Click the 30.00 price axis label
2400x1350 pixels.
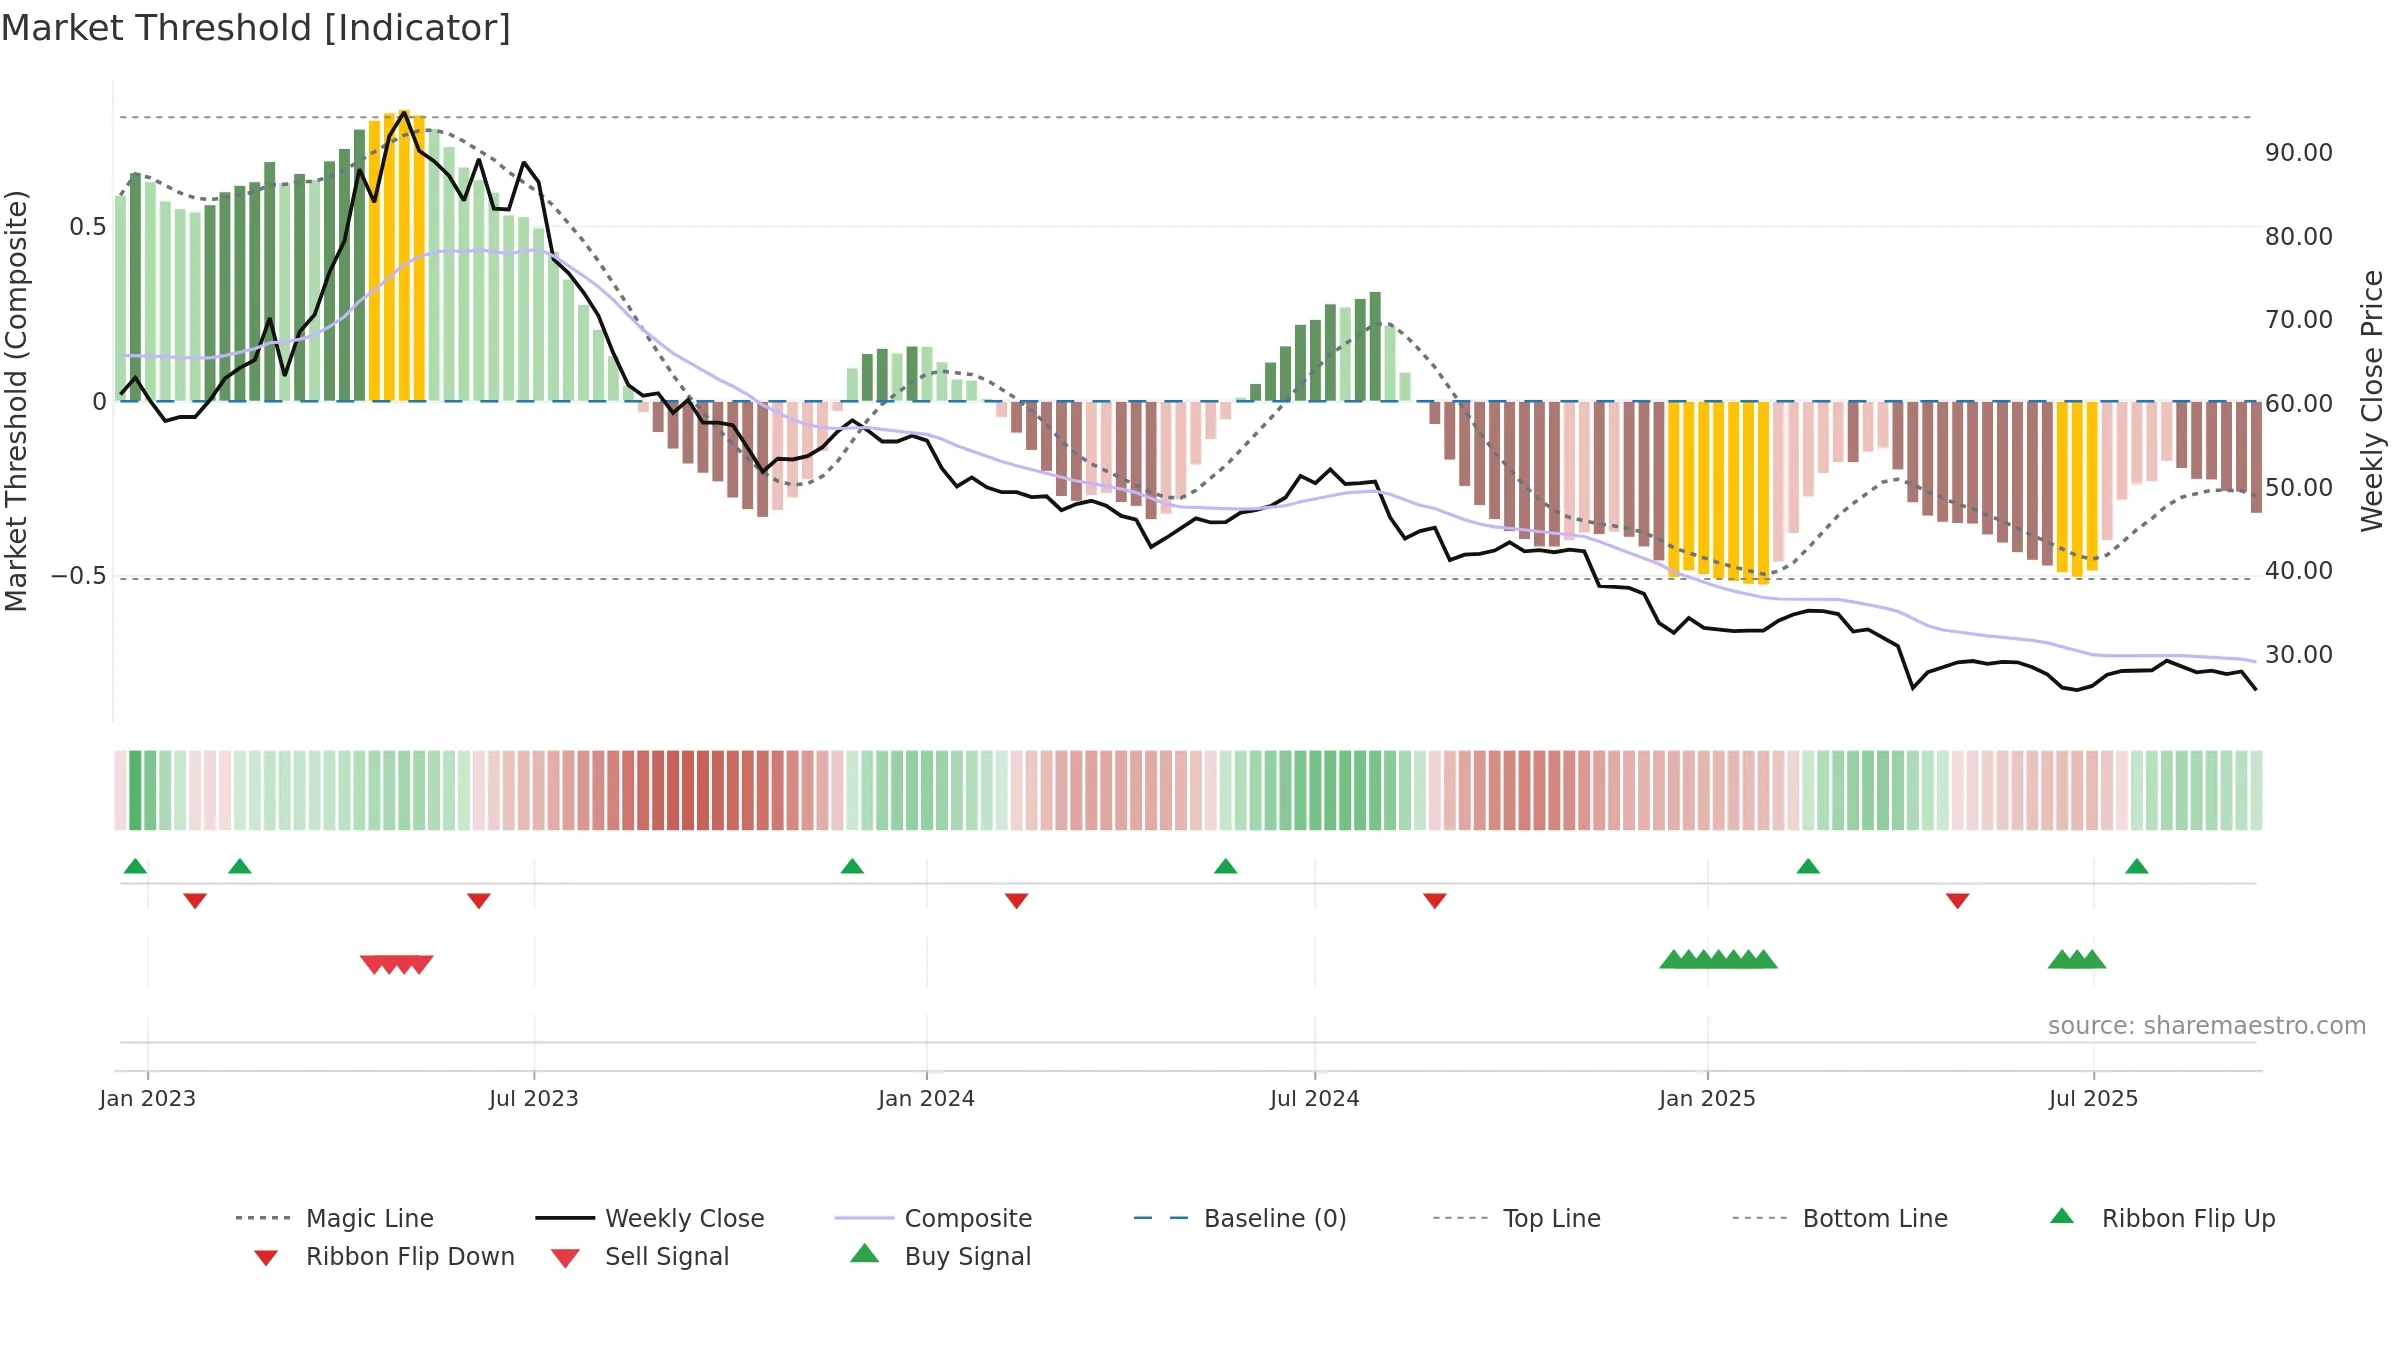2299,655
